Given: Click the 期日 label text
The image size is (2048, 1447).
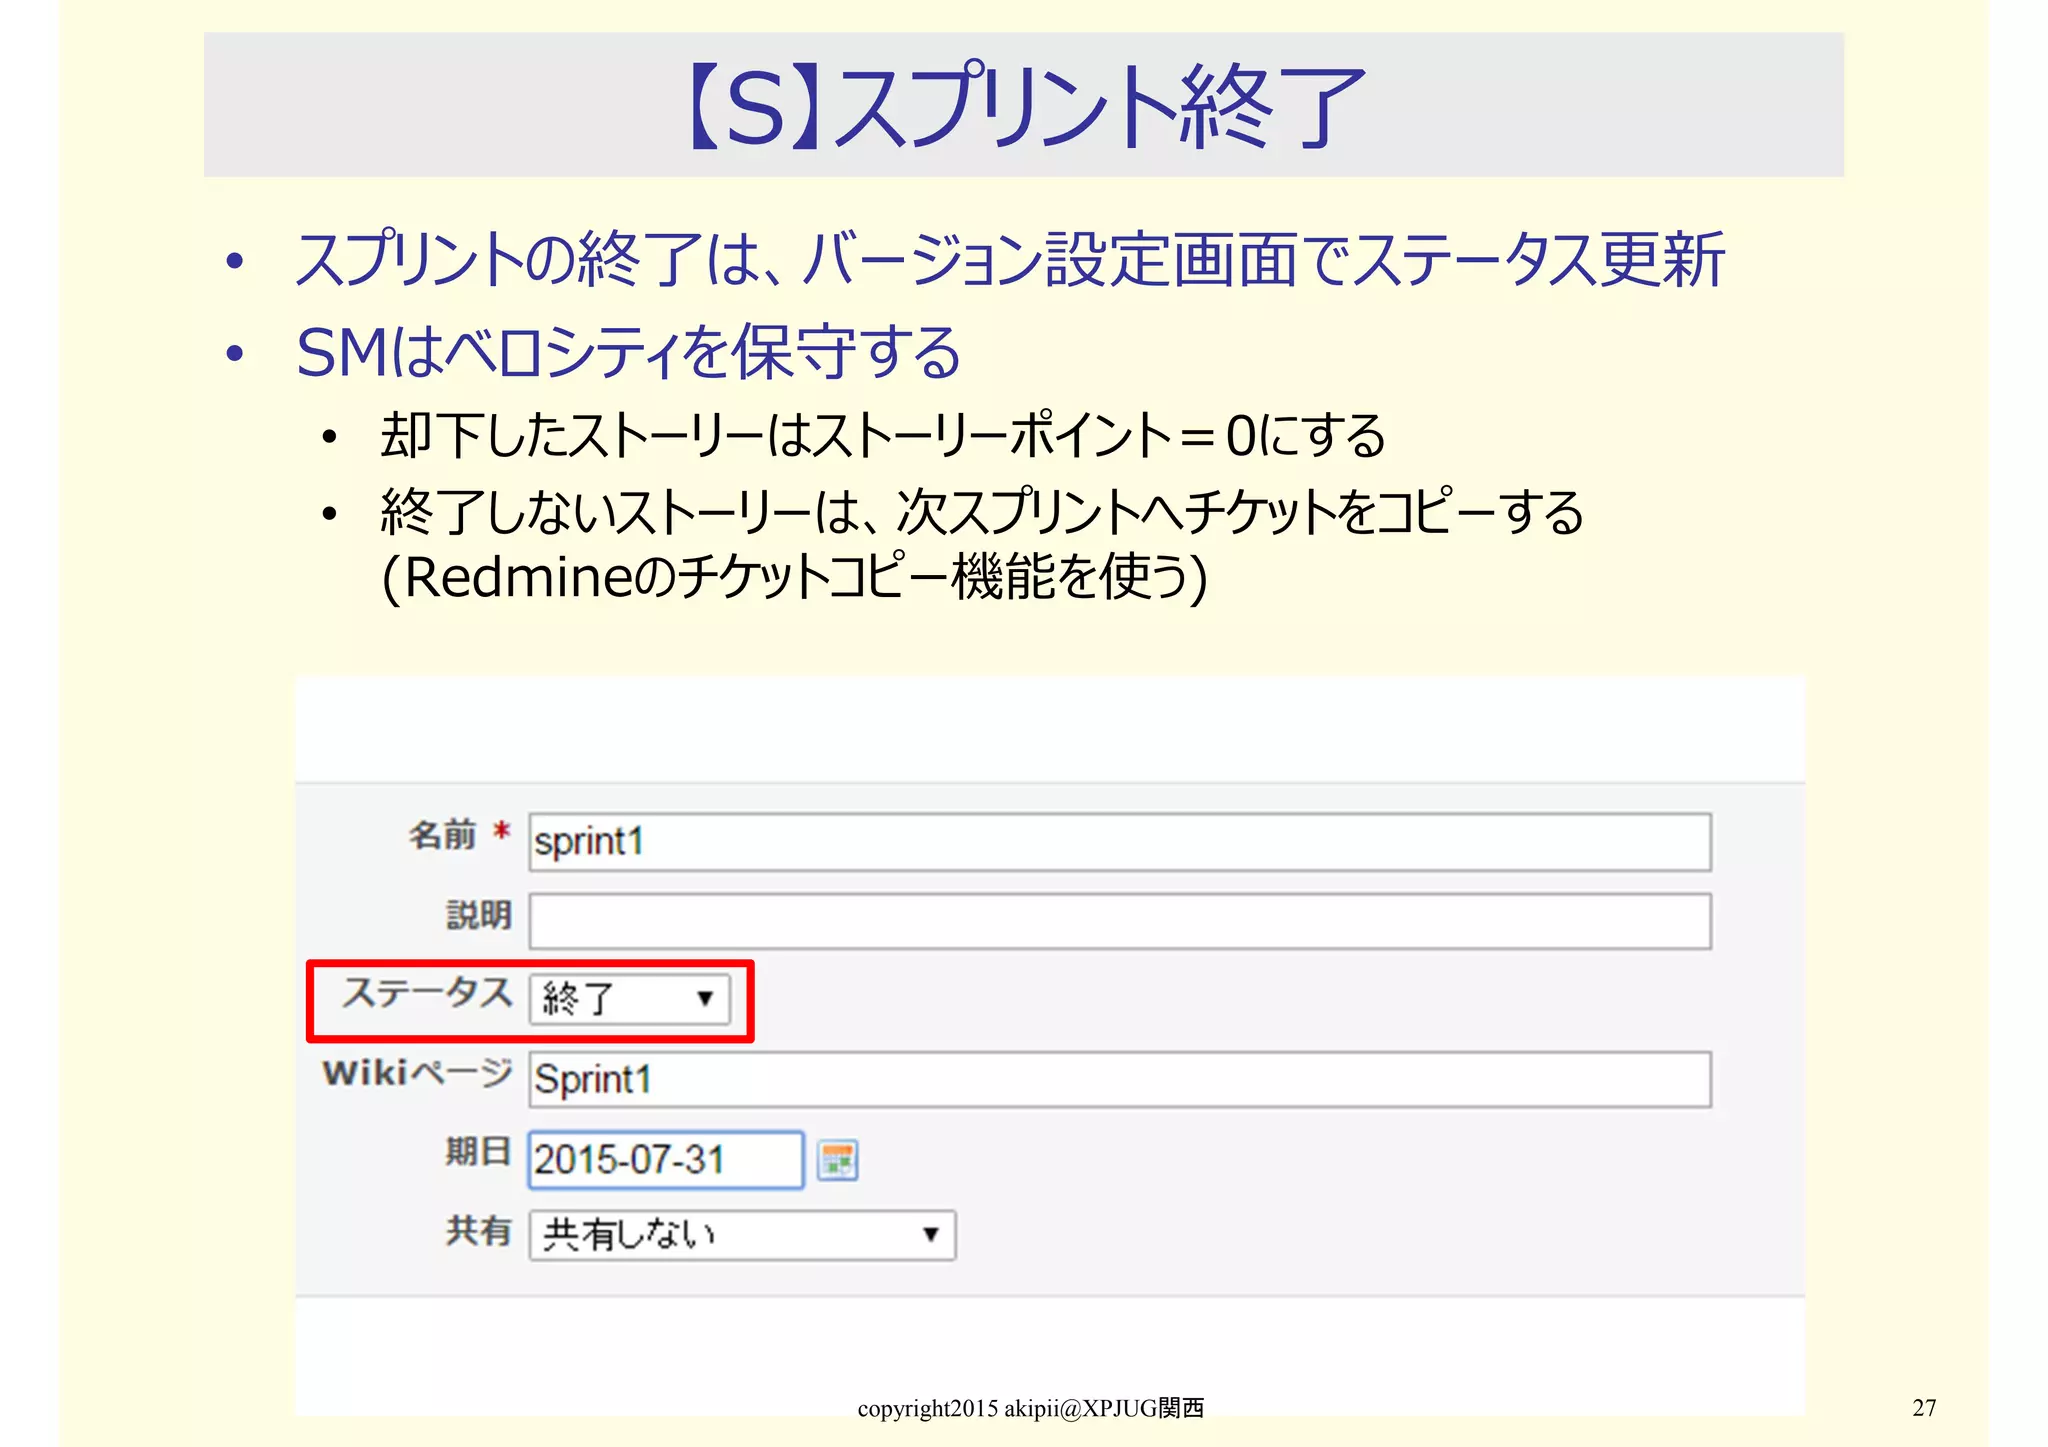Looking at the screenshot, I should pyautogui.click(x=478, y=1151).
